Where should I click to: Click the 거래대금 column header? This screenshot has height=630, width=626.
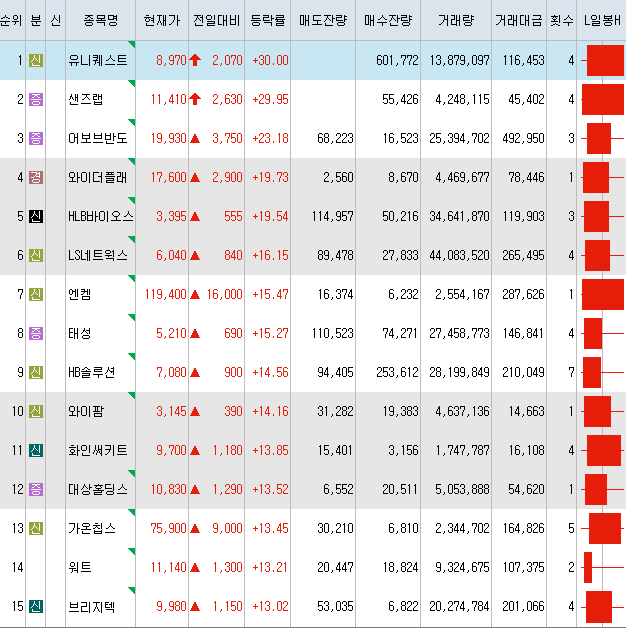click(x=519, y=20)
